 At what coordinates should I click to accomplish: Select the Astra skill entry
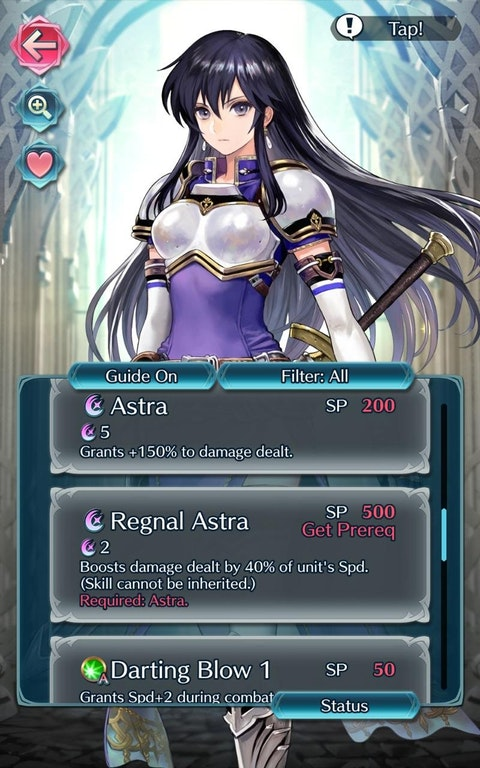click(x=240, y=427)
